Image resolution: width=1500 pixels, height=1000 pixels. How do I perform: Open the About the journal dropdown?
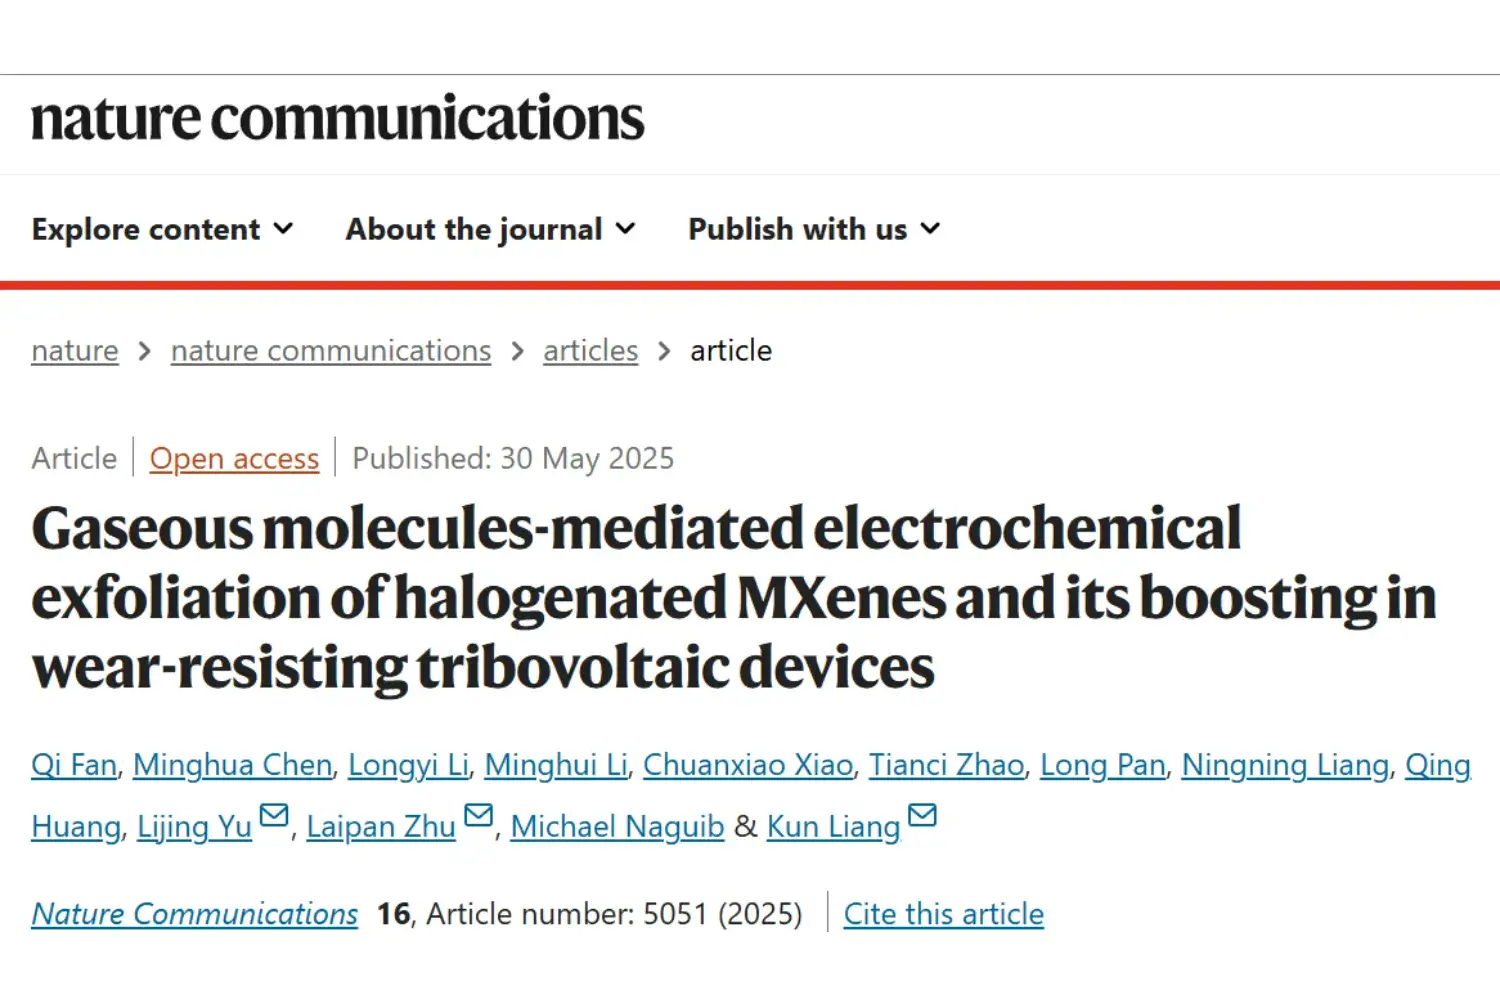point(490,230)
